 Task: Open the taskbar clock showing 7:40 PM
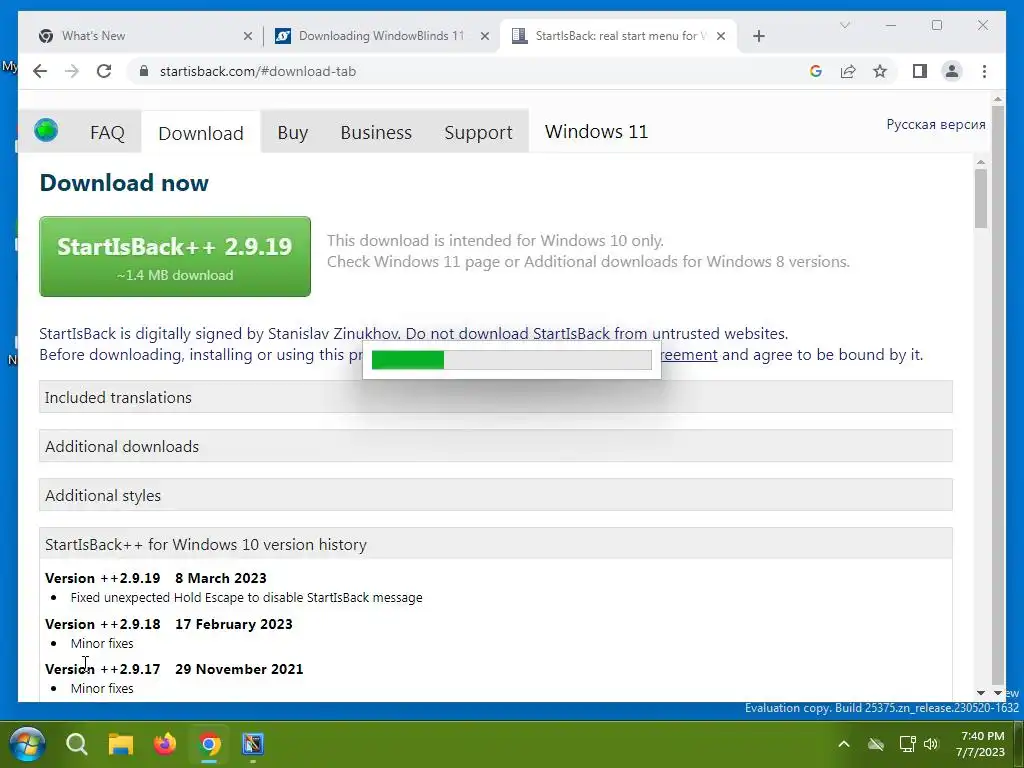pyautogui.click(x=980, y=744)
